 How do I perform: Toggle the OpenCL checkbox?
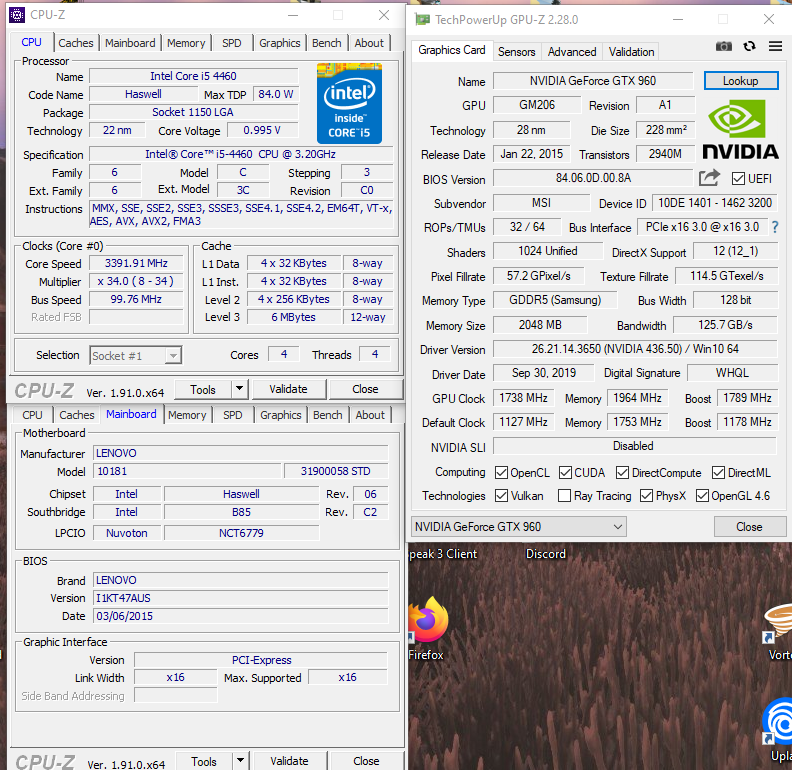pos(501,472)
